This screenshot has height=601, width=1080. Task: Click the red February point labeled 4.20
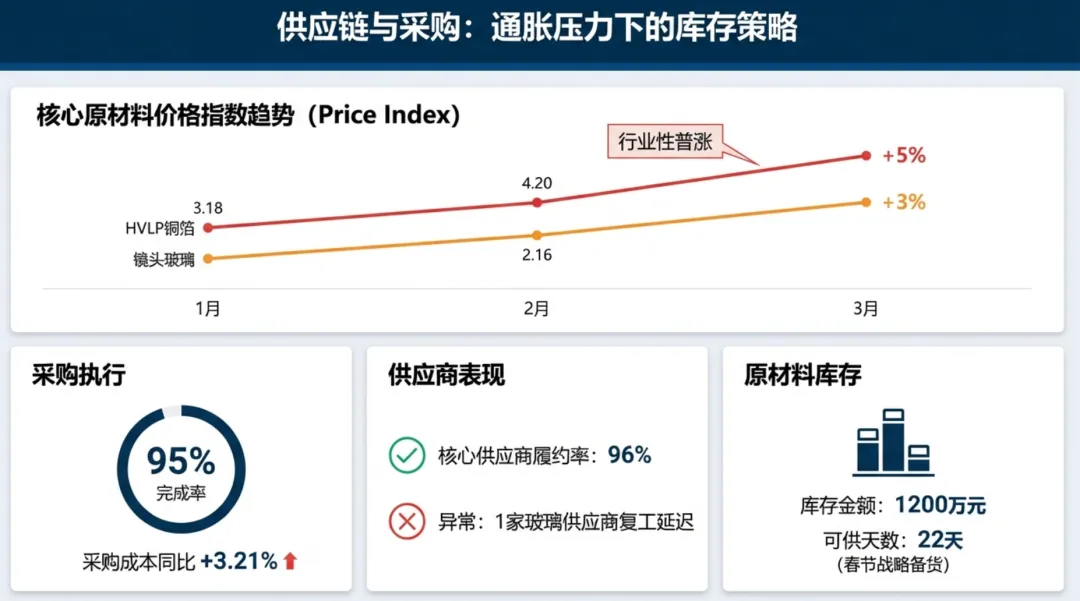(537, 202)
